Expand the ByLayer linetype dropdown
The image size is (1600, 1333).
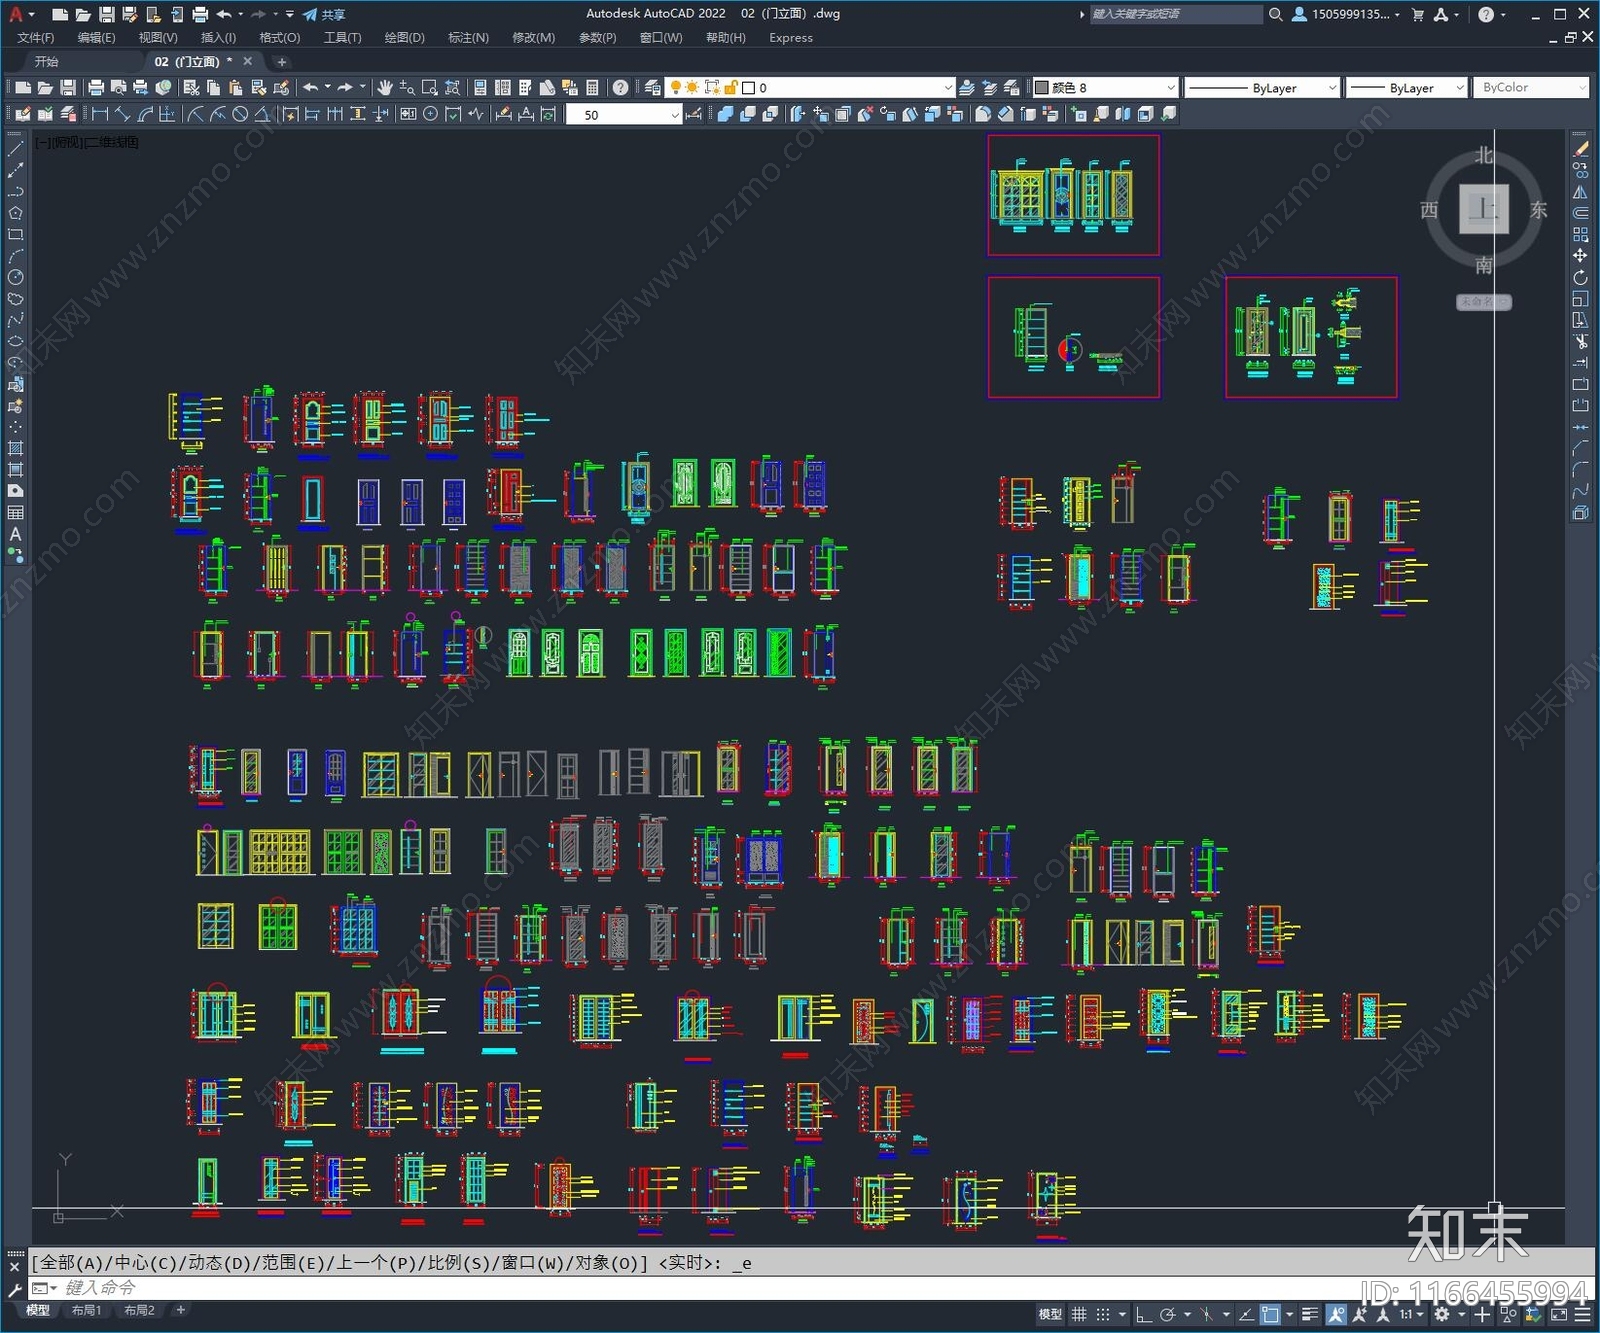tap(1262, 88)
